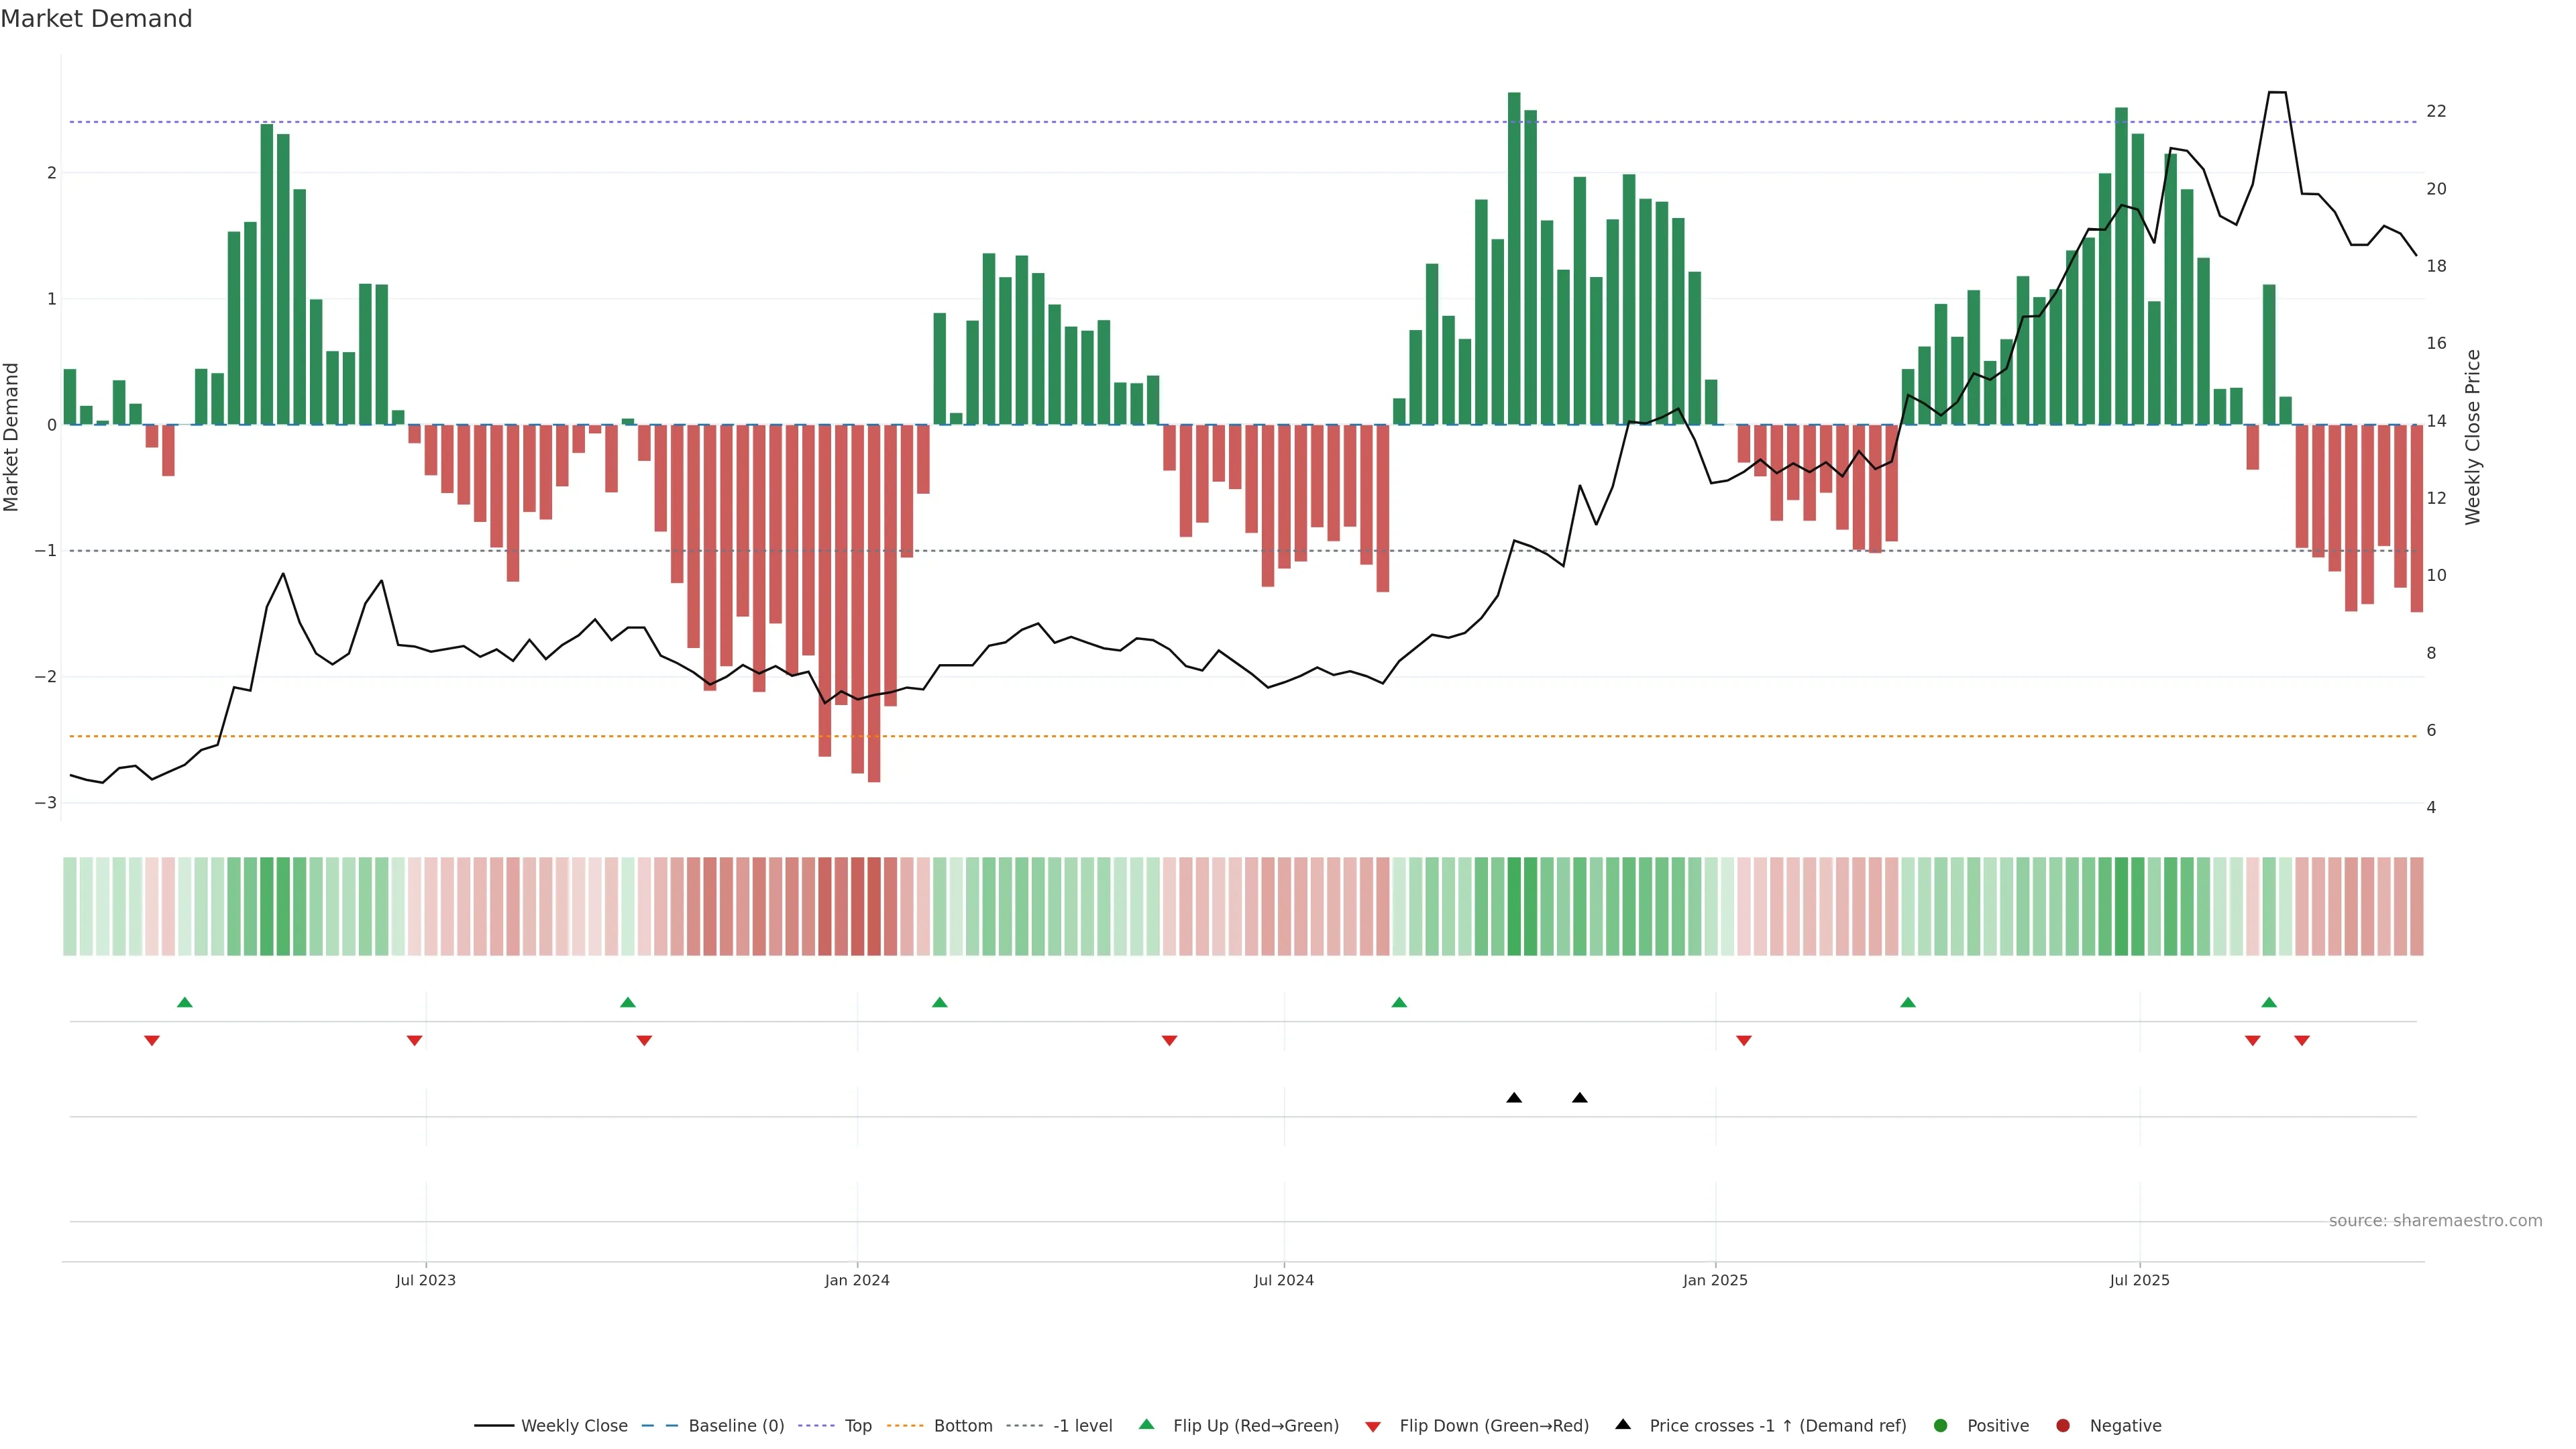
Task: Click the first black price-cross triangle marker
Action: 1514,1098
